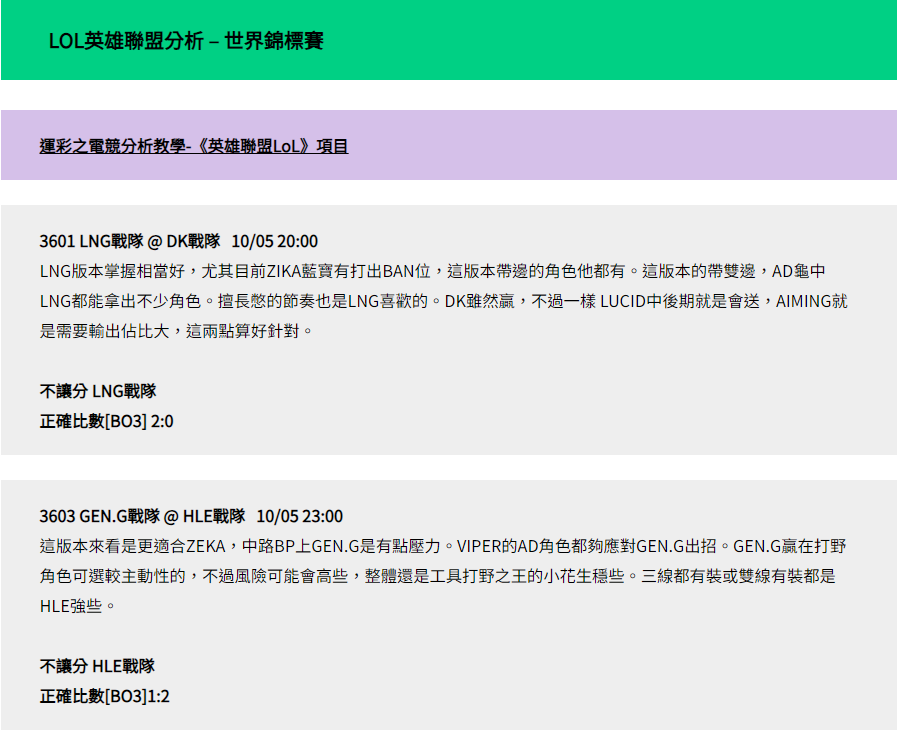Image resolution: width=899 pixels, height=733 pixels.
Task: Open the 運彩之電競分析教學 underlined link
Action: point(194,146)
